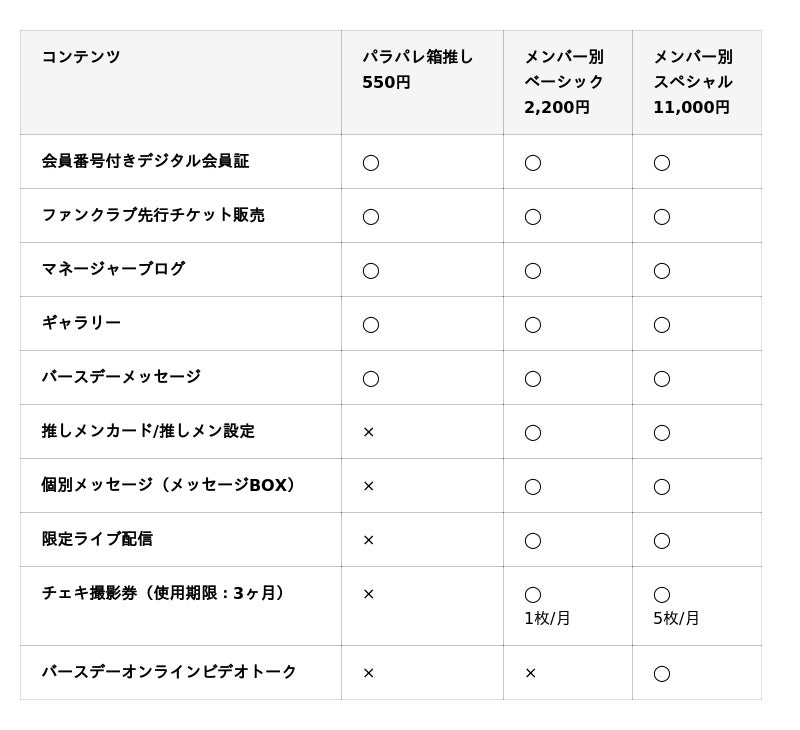Click the circle for パラパレ箱推し デジタル会員証
Screen dimensions: 800x730
[x=370, y=163]
